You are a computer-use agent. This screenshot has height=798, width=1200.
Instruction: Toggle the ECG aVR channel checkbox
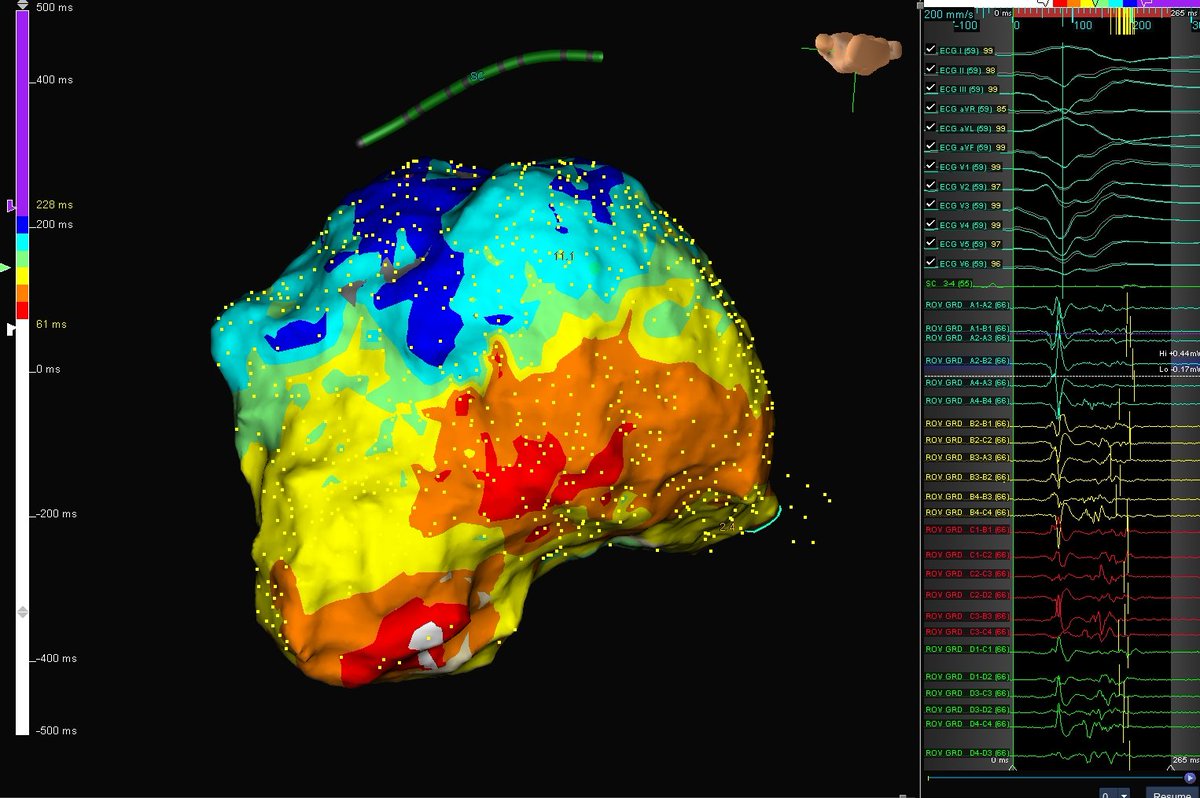point(930,108)
